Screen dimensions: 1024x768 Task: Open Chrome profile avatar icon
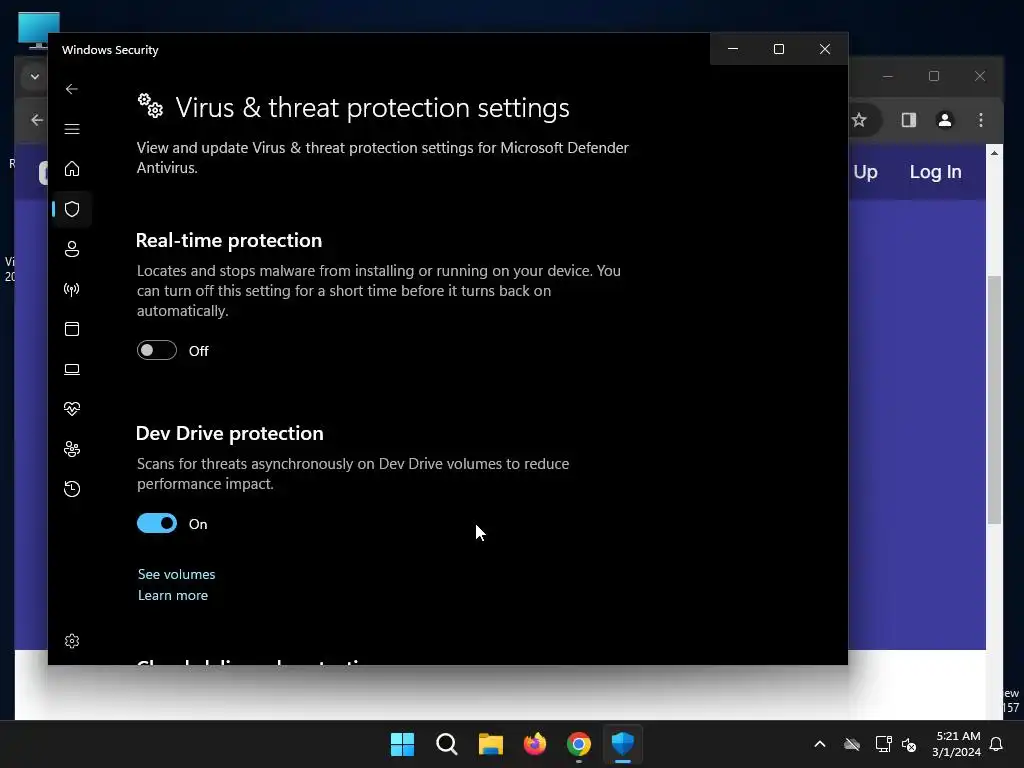(x=944, y=120)
